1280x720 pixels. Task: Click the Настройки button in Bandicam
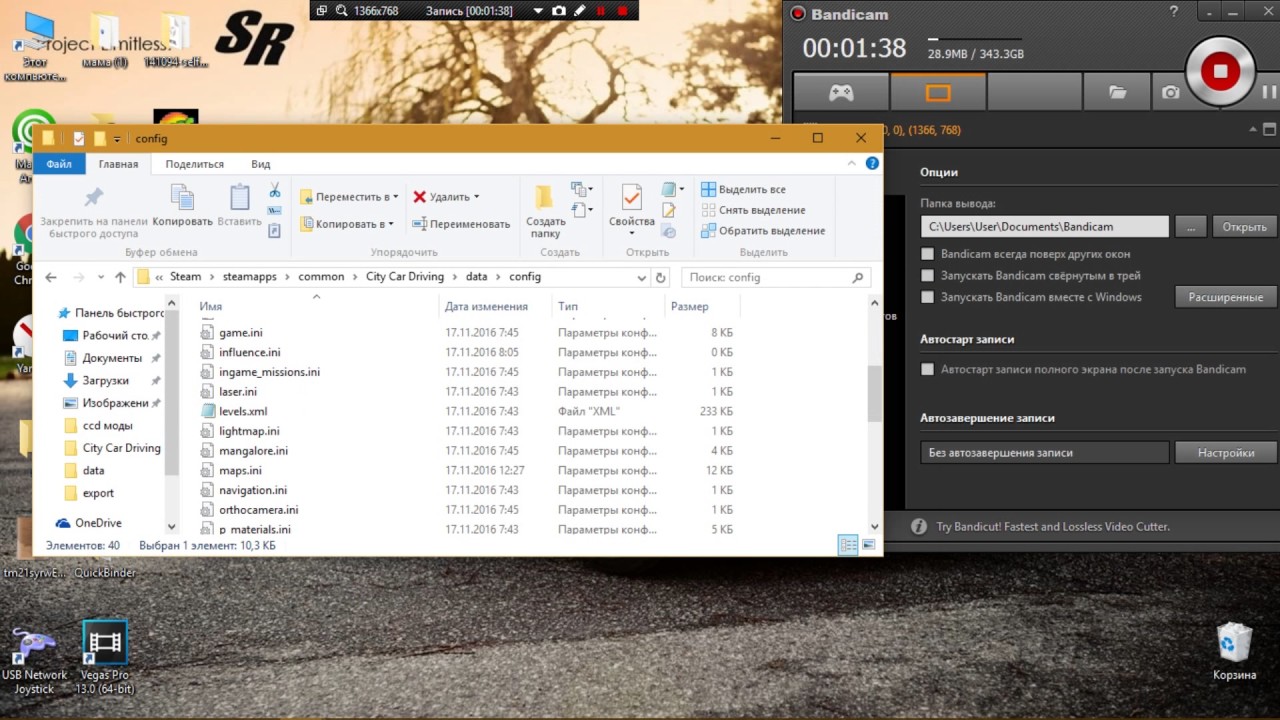(1226, 453)
